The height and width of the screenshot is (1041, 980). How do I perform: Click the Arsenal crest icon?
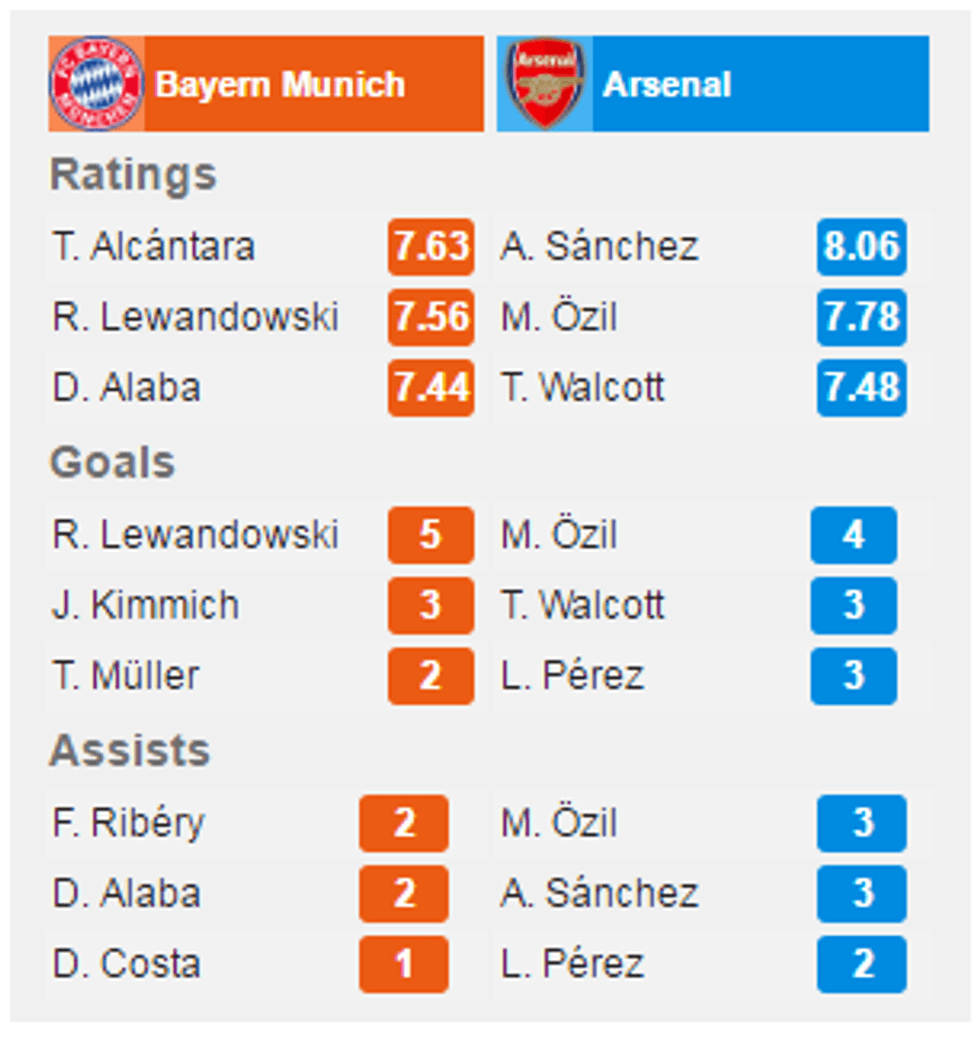click(x=543, y=84)
